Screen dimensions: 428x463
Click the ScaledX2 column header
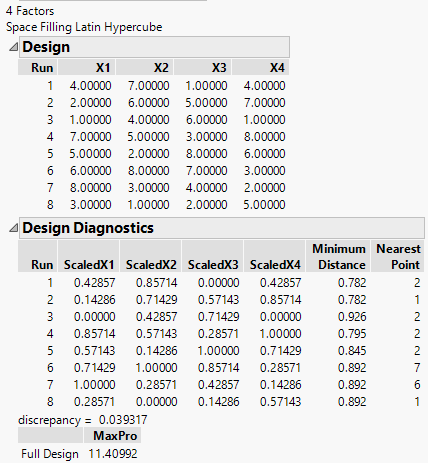151,257
